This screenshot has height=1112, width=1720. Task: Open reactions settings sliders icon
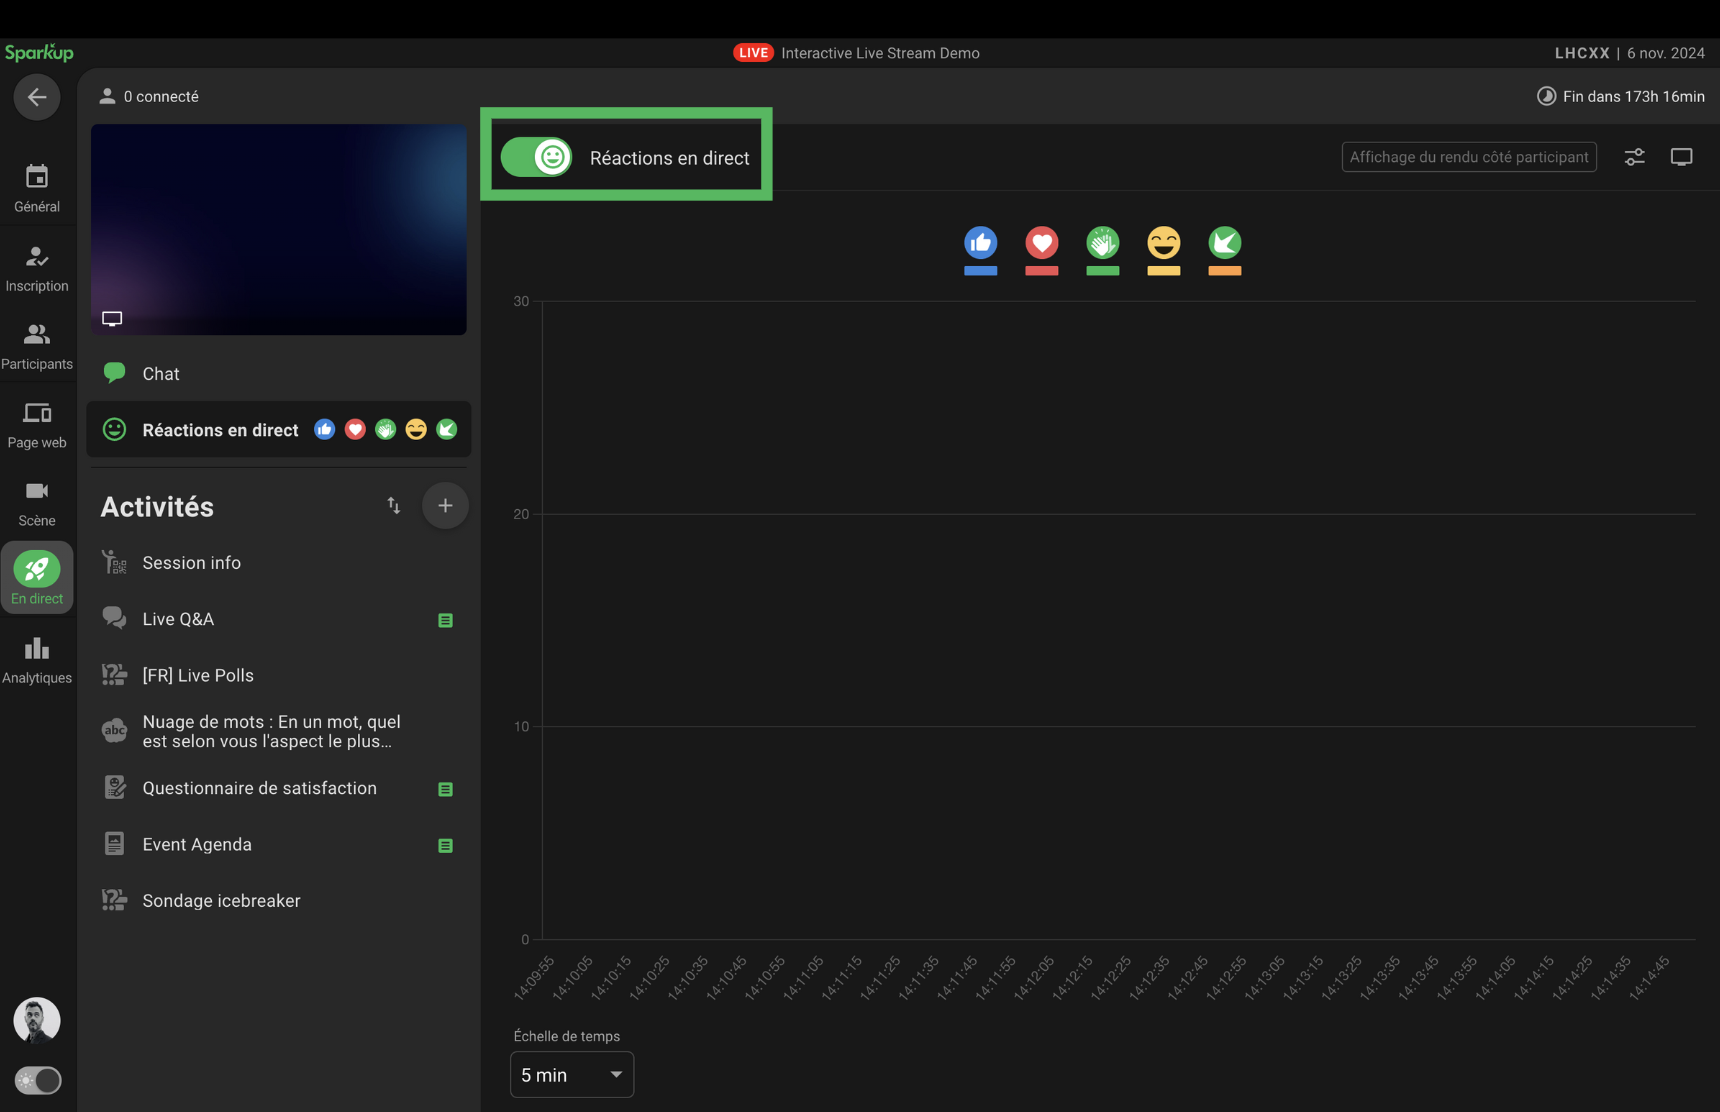click(1634, 157)
